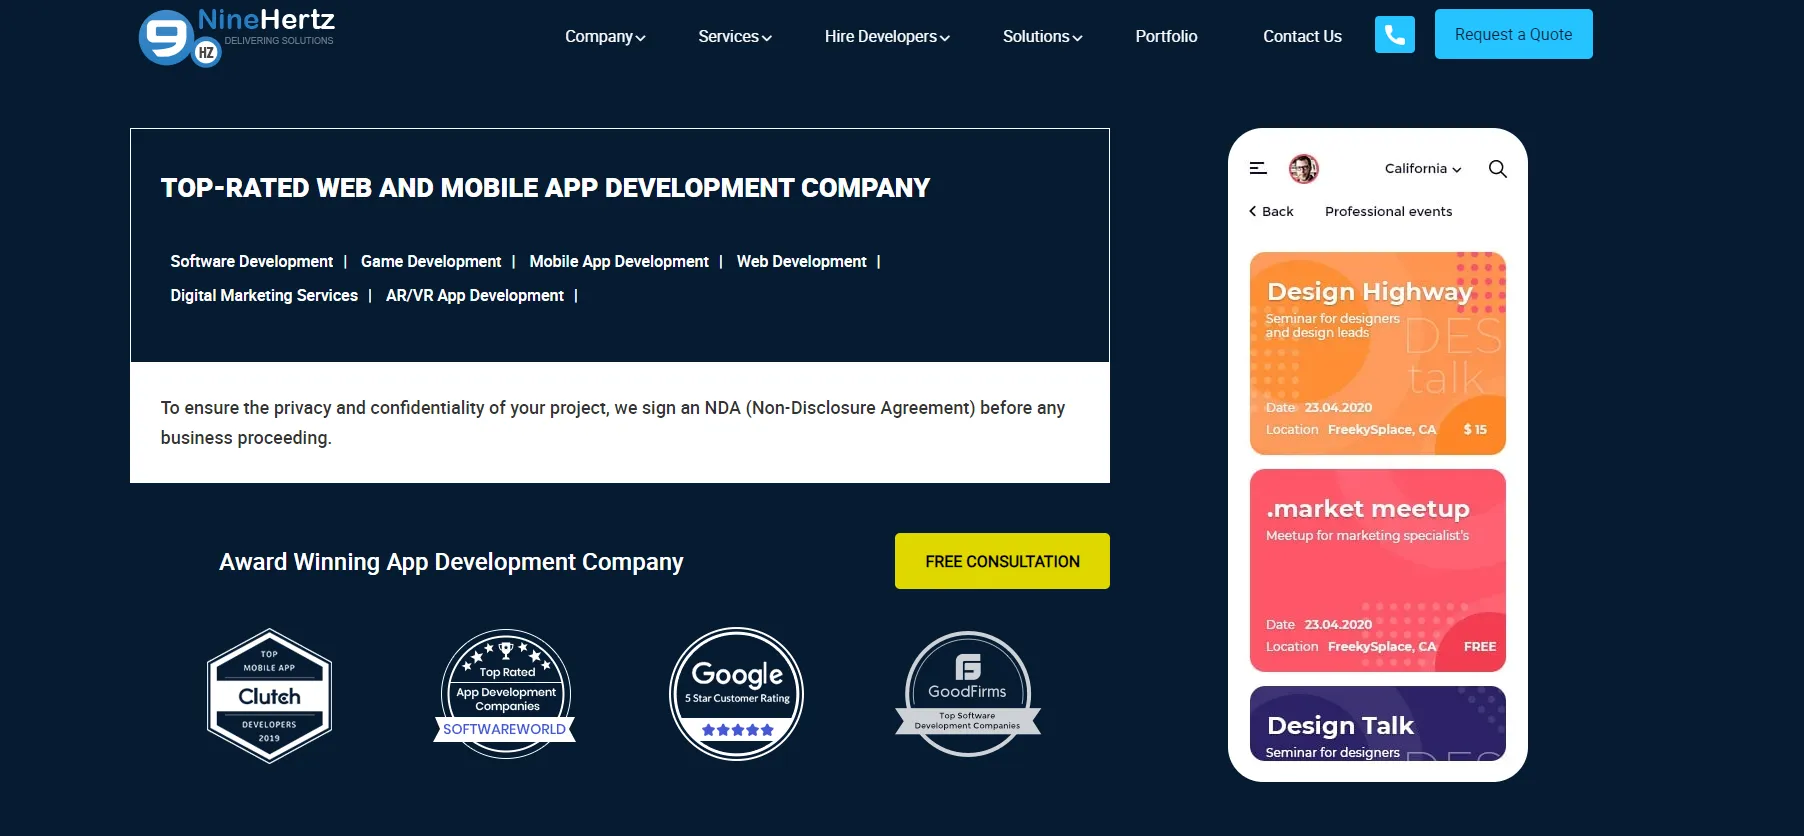Select the Design Highway event card
Screen dimensions: 1804x836
(1378, 354)
